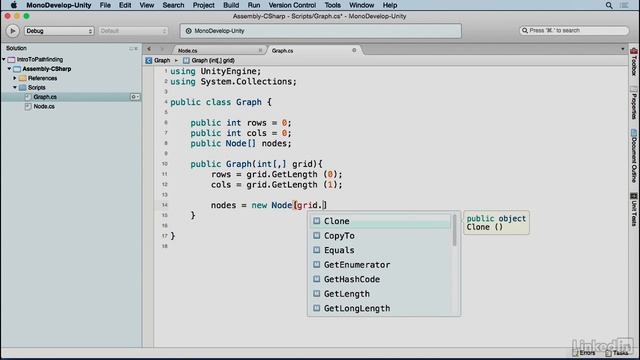Viewport: 640px width, 360px height.
Task: Open the Edit menu
Action: pyautogui.click(x=124, y=5)
